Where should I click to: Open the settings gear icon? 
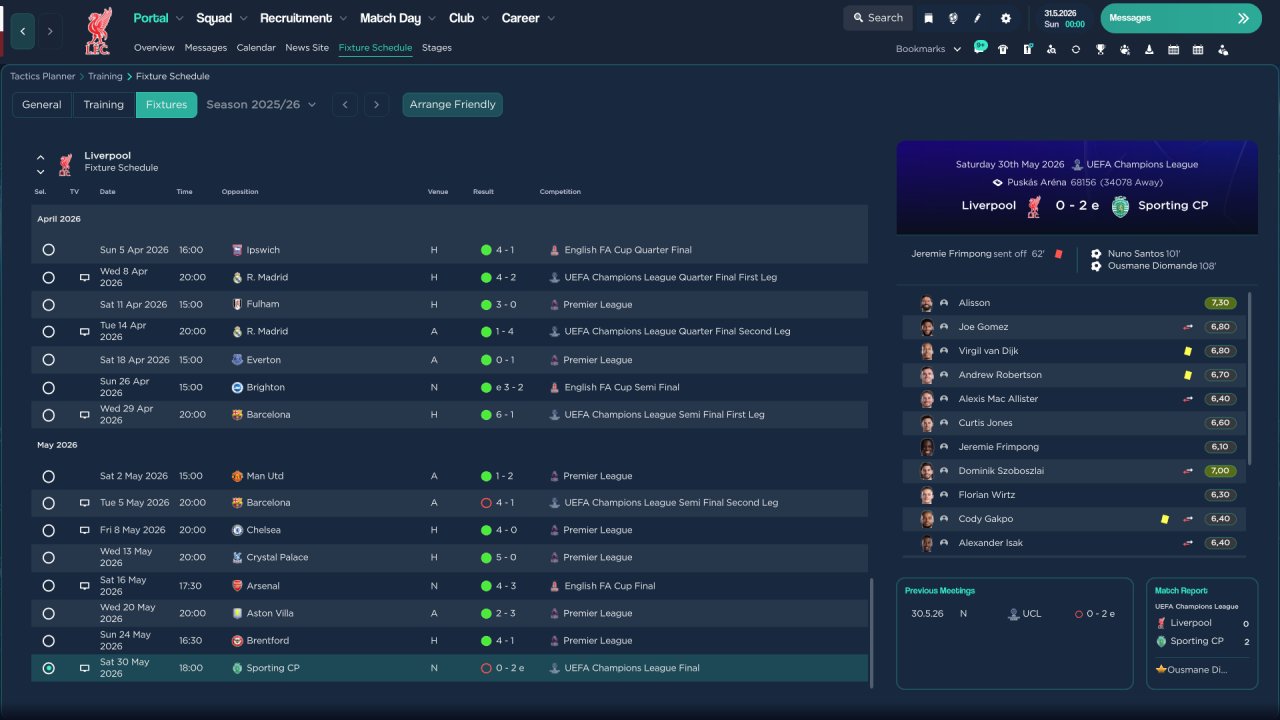1005,18
